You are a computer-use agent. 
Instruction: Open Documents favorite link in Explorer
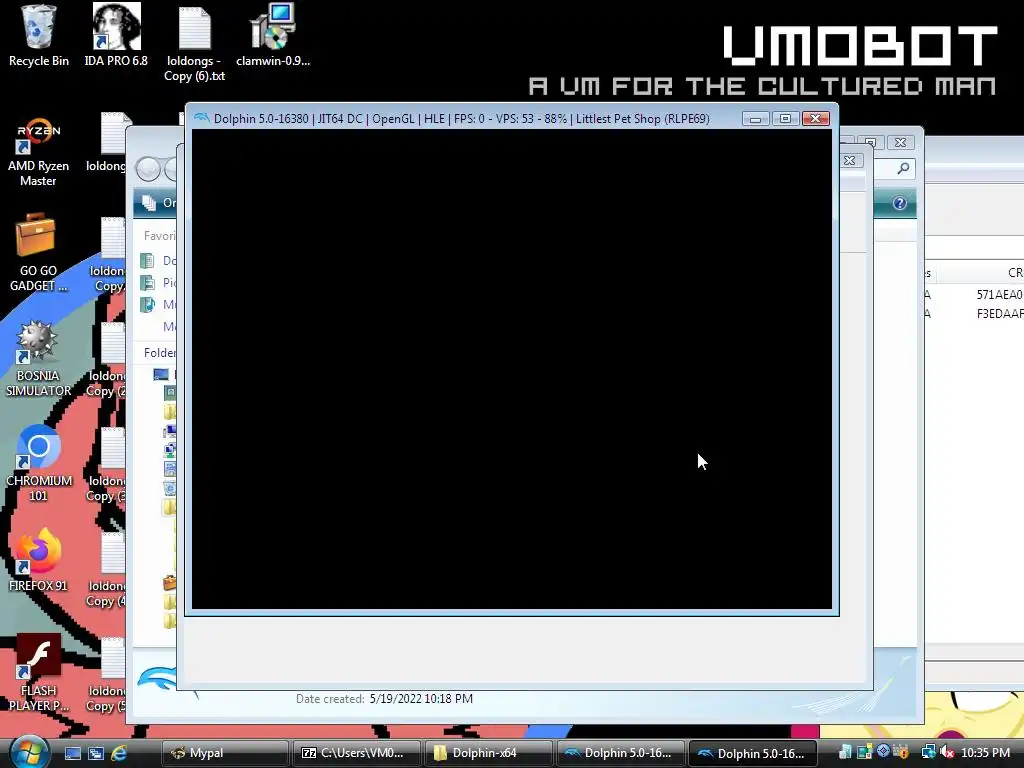[159, 261]
